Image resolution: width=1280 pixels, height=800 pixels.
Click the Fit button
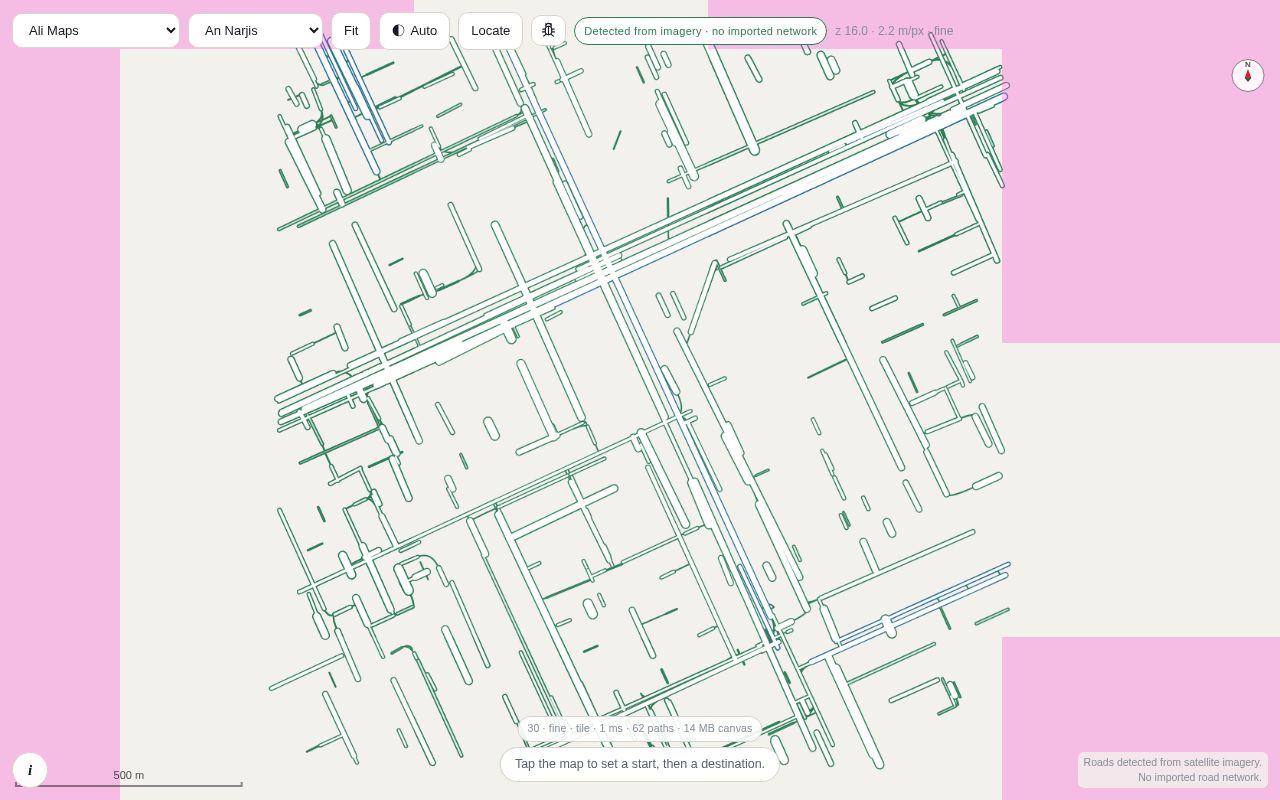point(351,31)
